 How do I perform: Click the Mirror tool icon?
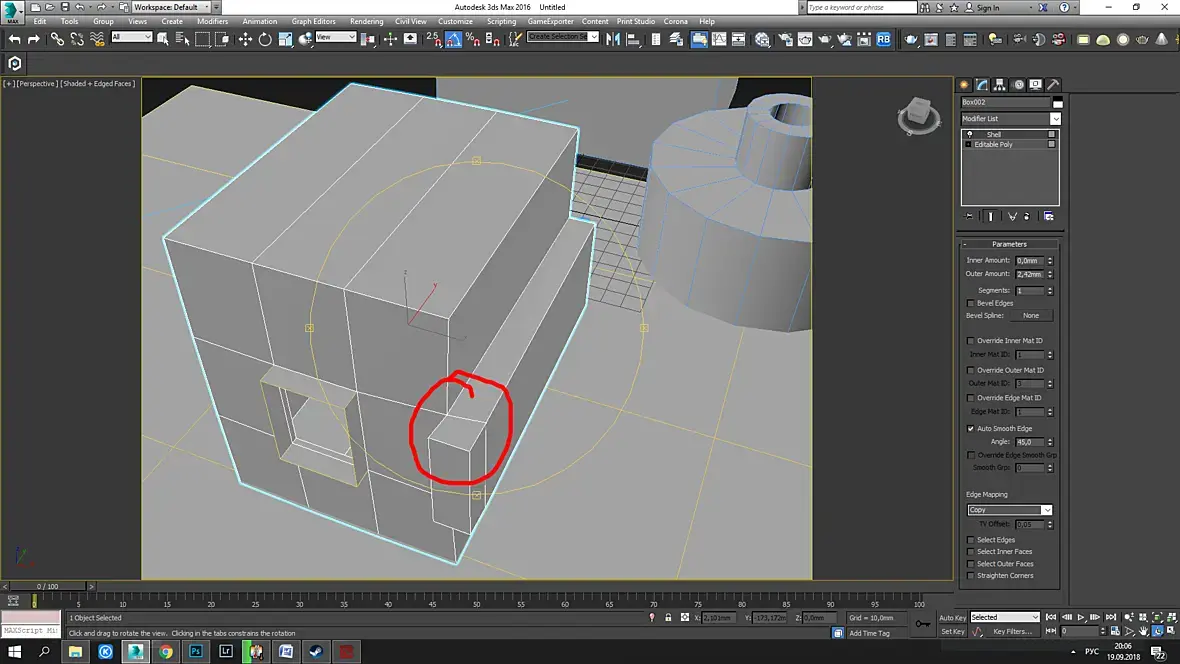click(613, 39)
